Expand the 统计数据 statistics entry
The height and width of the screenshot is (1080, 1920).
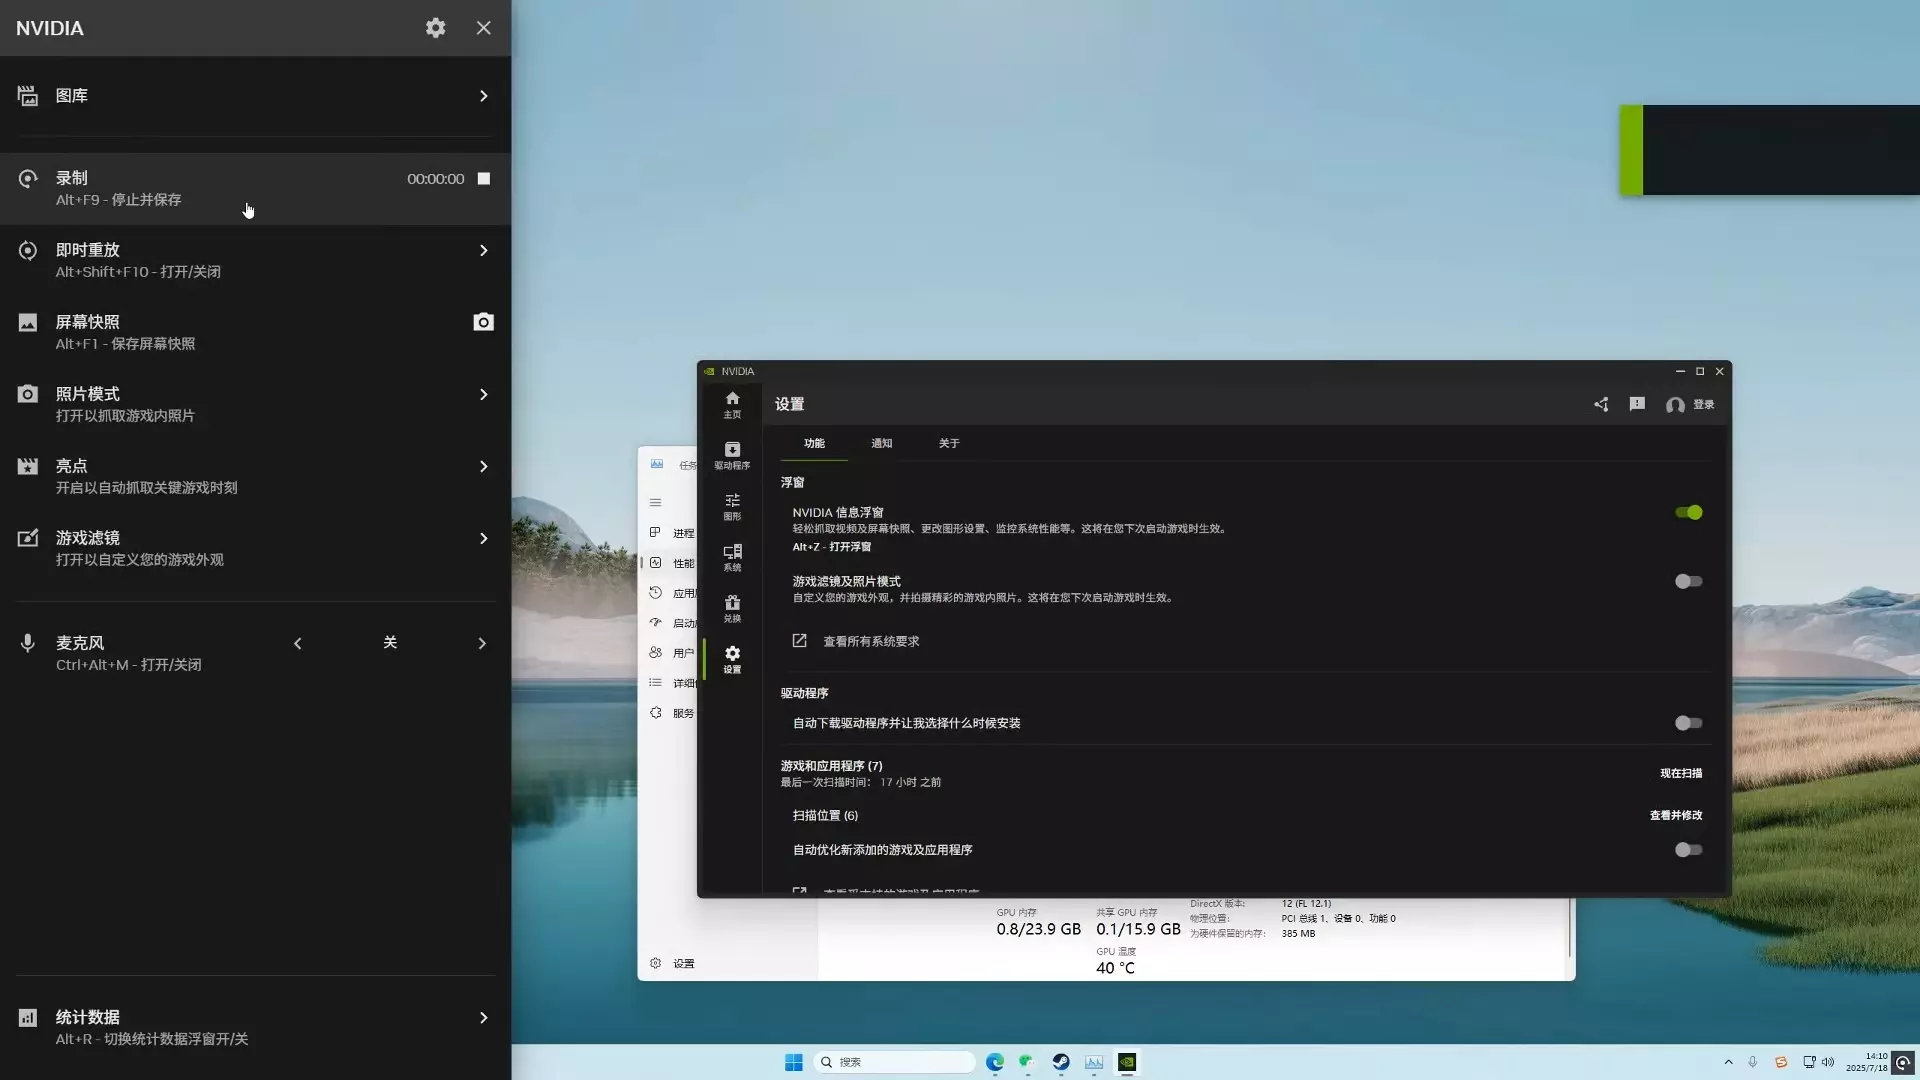click(x=483, y=1018)
